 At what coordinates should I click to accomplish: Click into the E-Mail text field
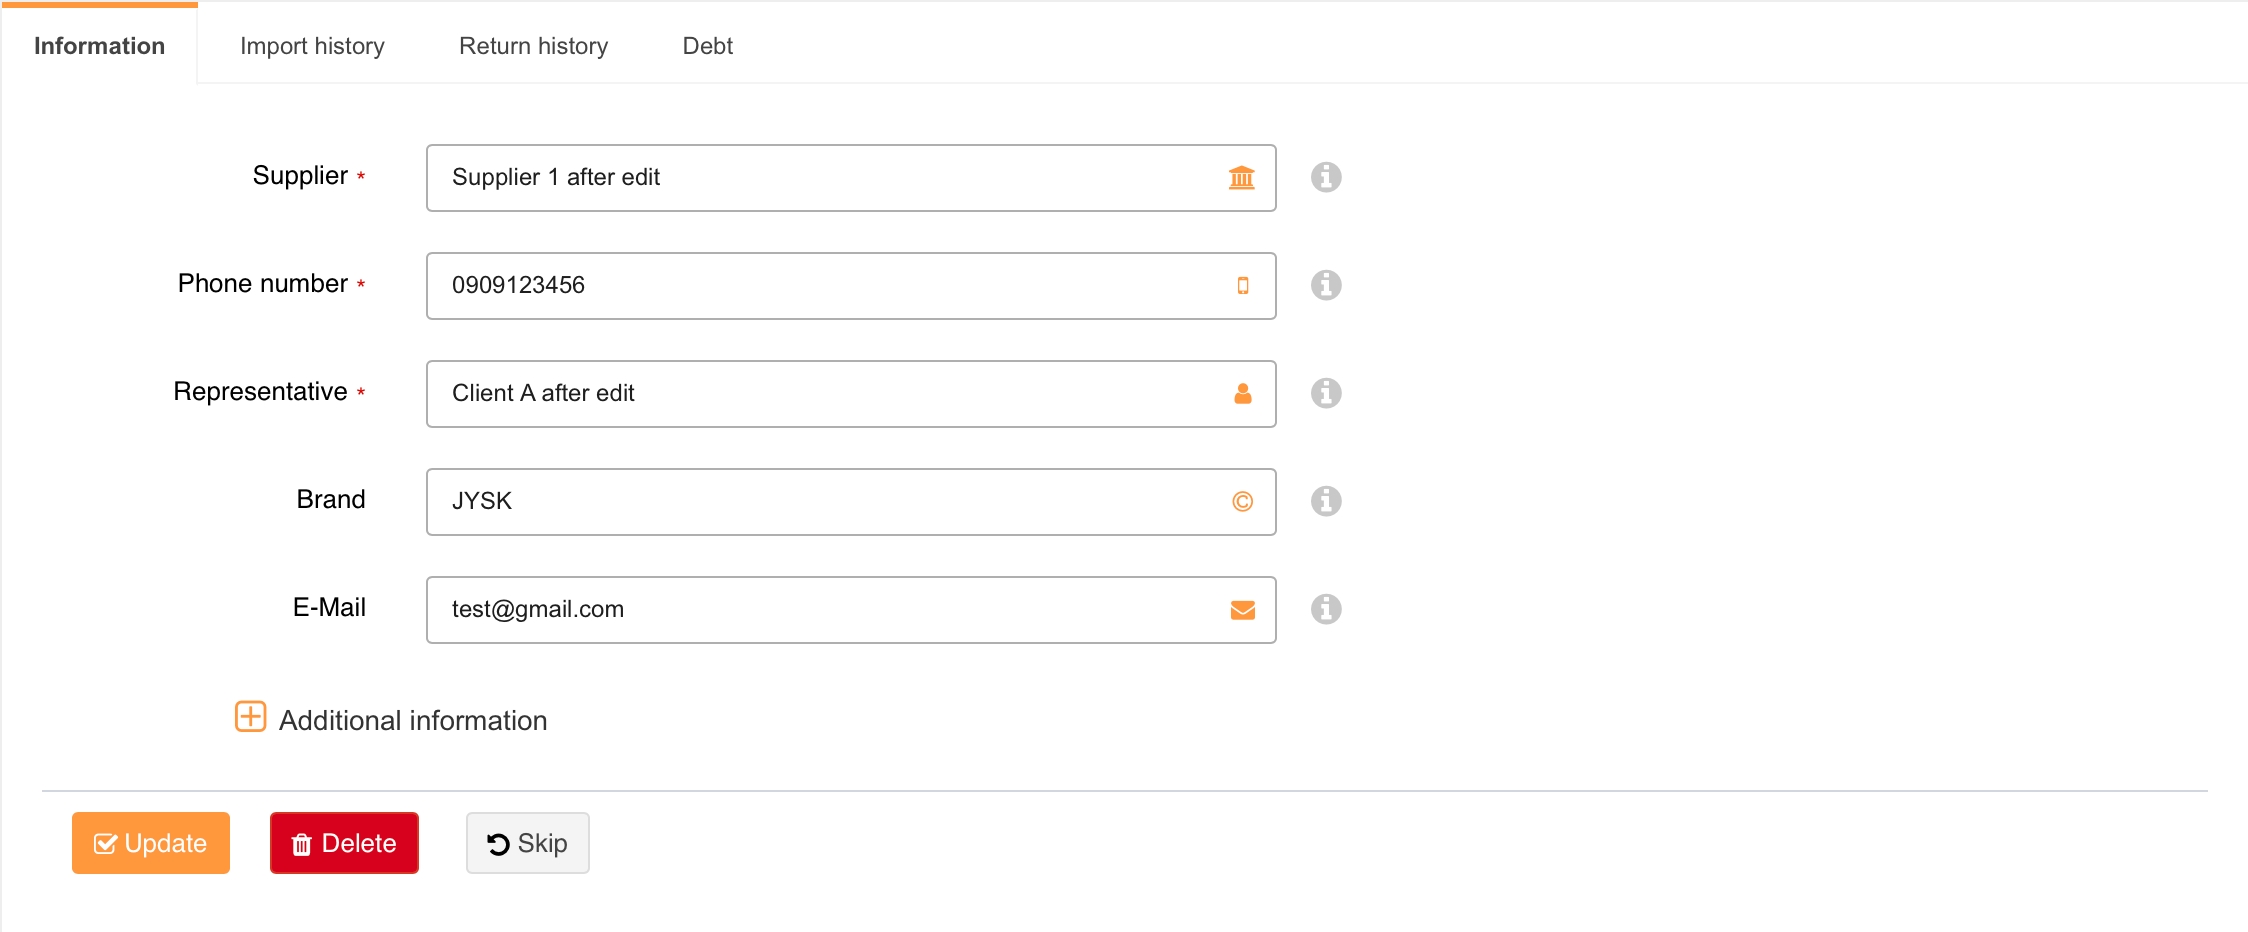pos(820,610)
